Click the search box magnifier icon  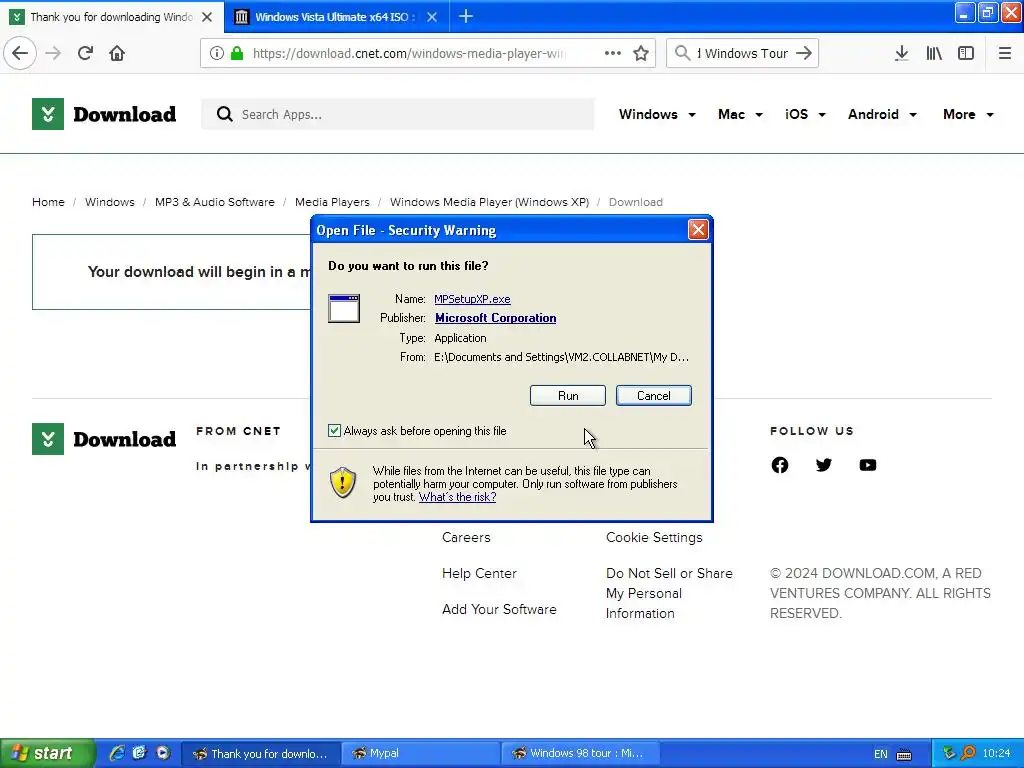(x=682, y=53)
